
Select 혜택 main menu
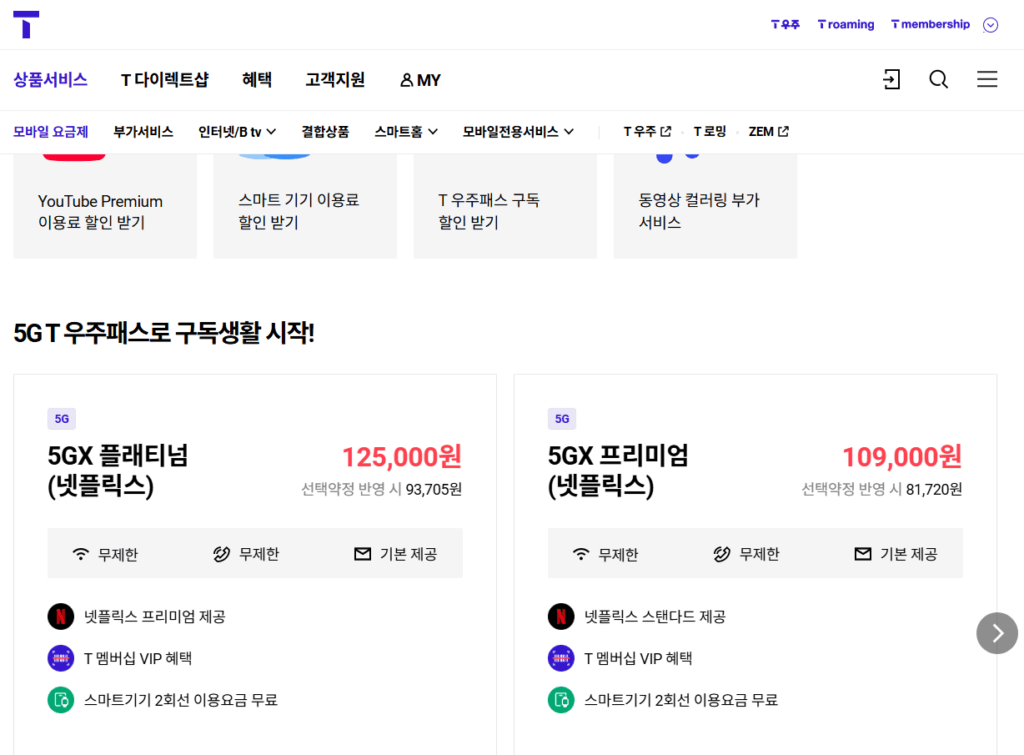coord(257,80)
